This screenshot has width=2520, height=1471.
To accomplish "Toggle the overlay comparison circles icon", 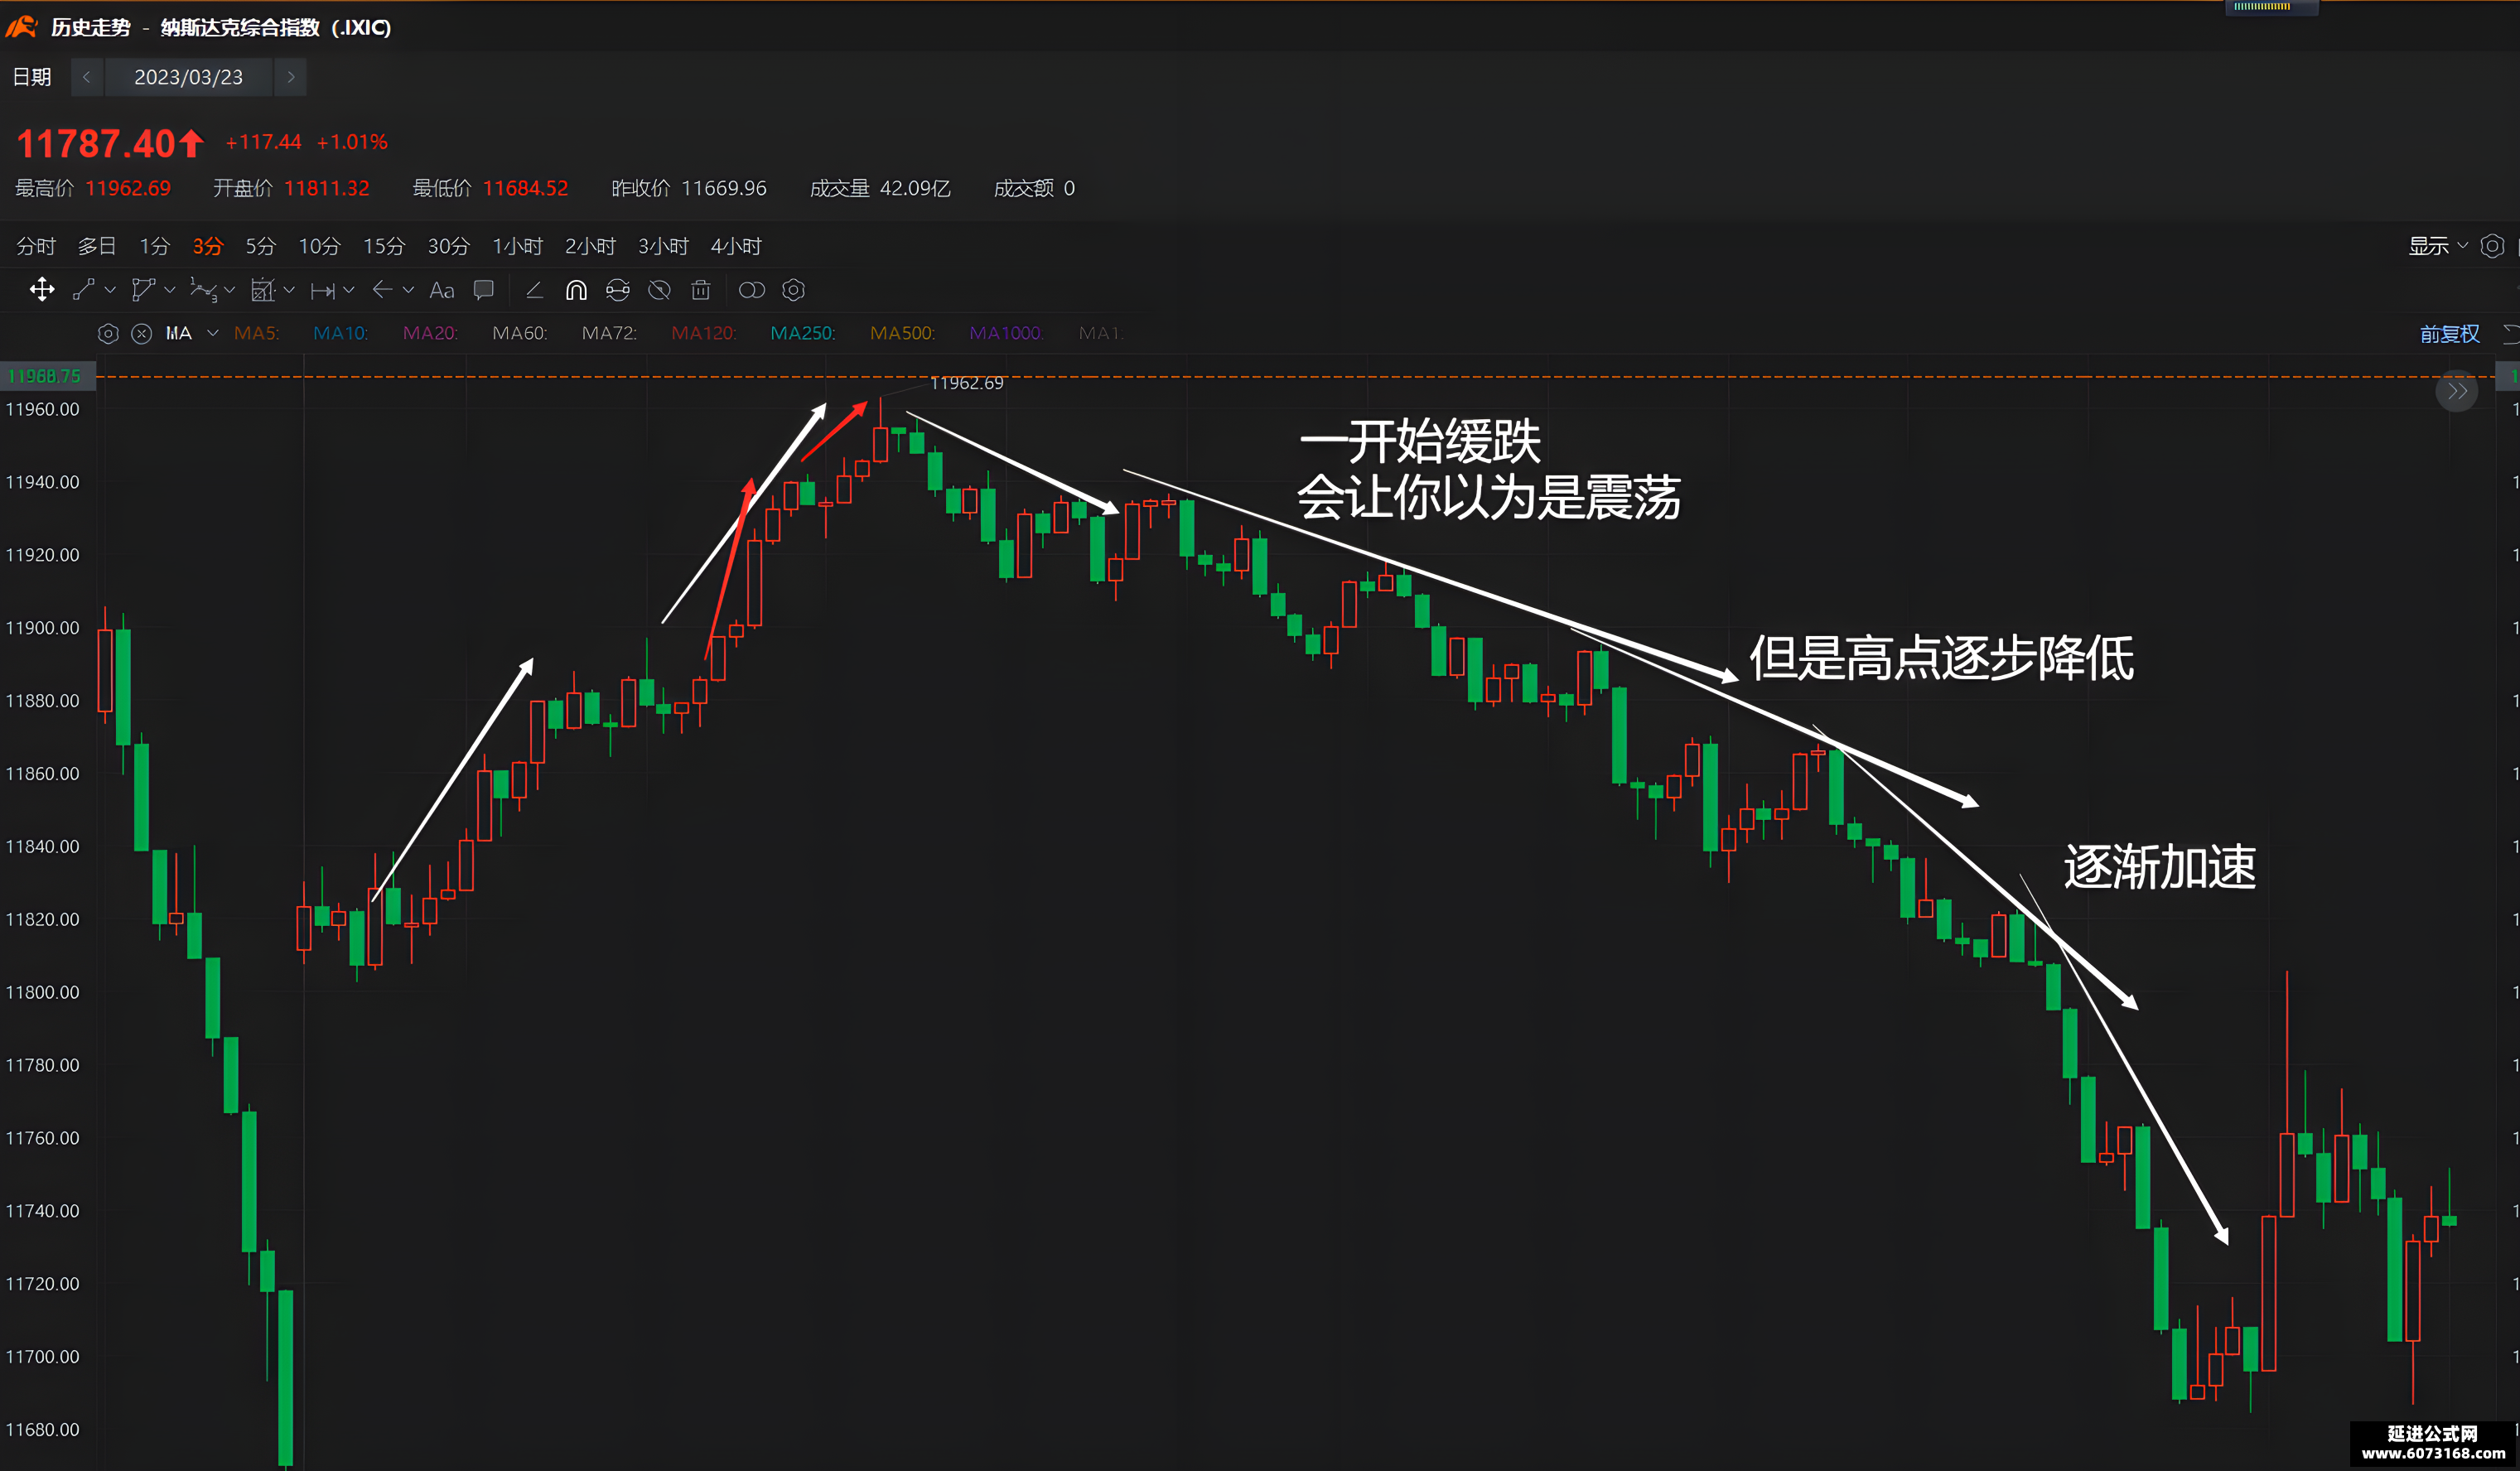I will [751, 290].
